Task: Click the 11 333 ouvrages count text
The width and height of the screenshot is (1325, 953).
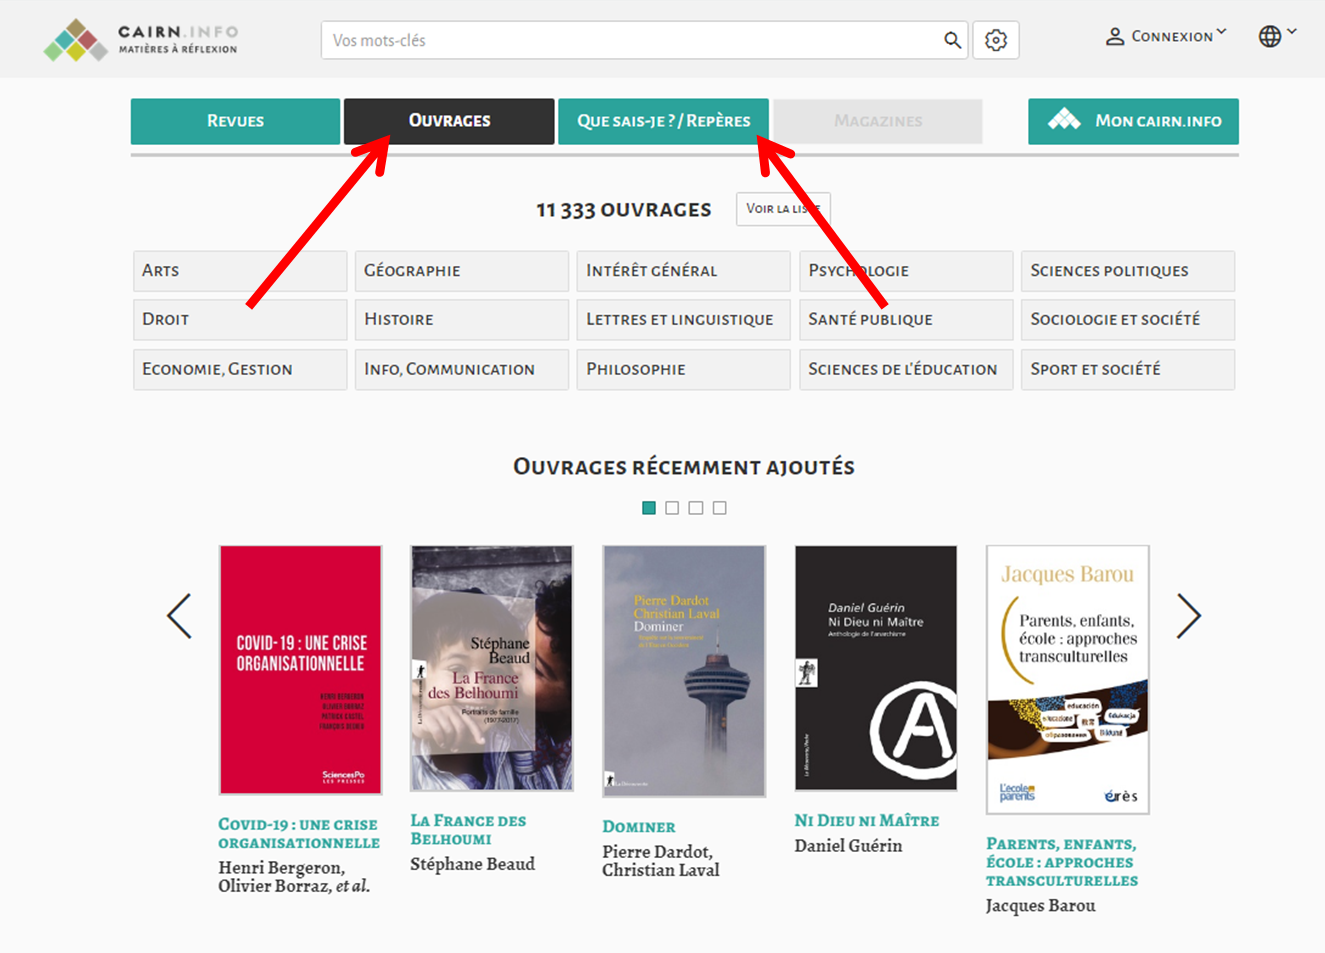Action: pyautogui.click(x=624, y=210)
